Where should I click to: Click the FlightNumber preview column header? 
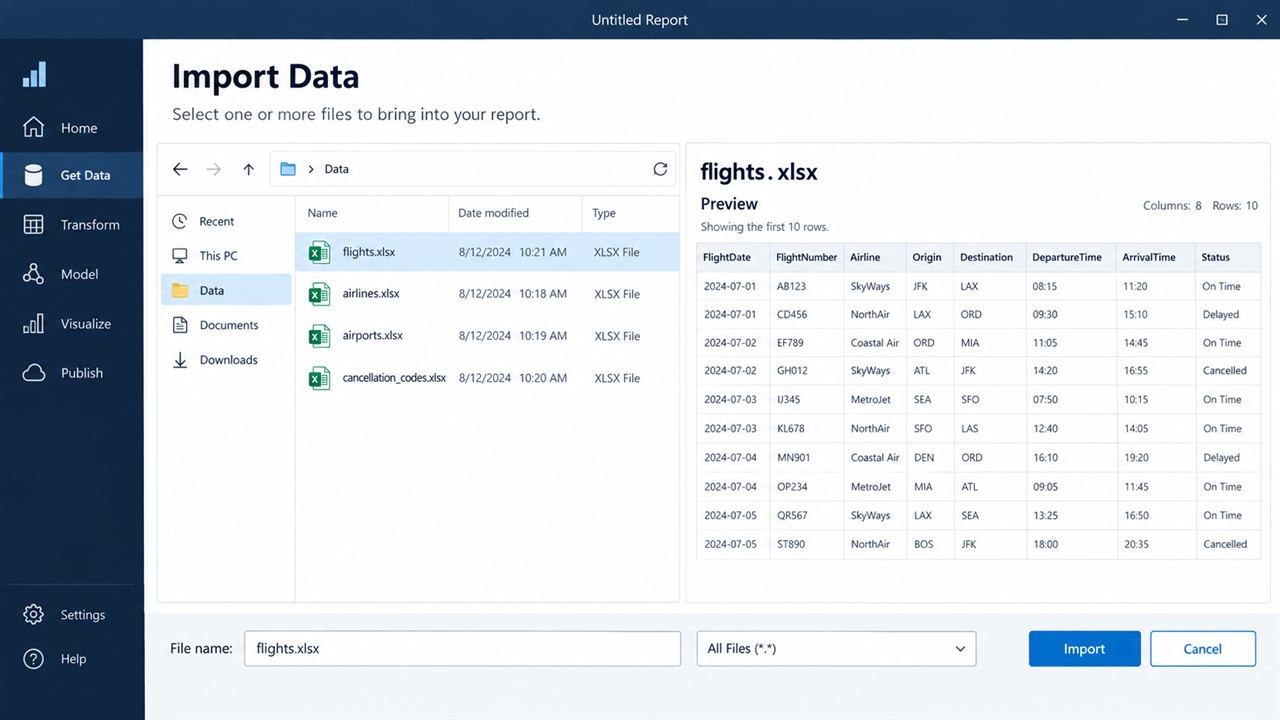click(807, 257)
